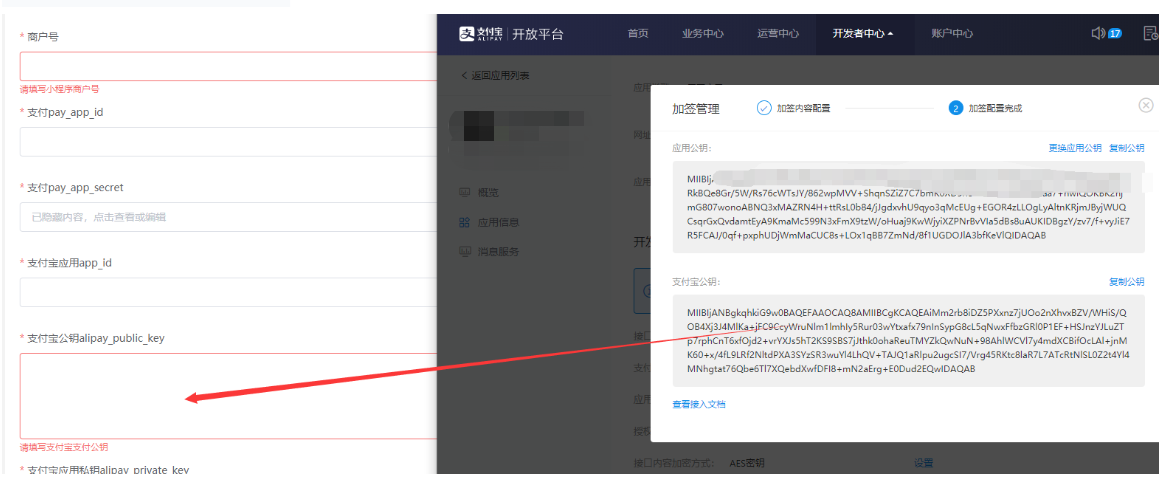1159x483 pixels.
Task: Click the 应用信息 grid icon in sidebar
Action: pos(464,222)
